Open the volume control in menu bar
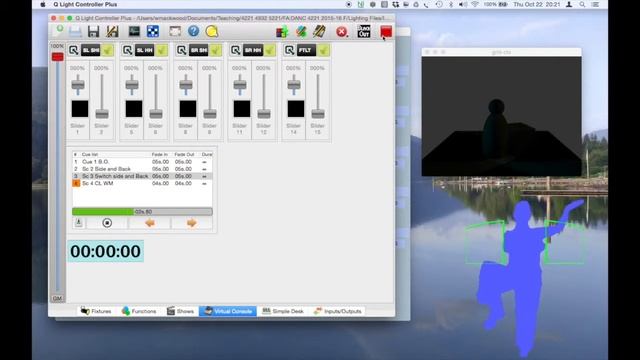The image size is (640, 360). tap(462, 4)
